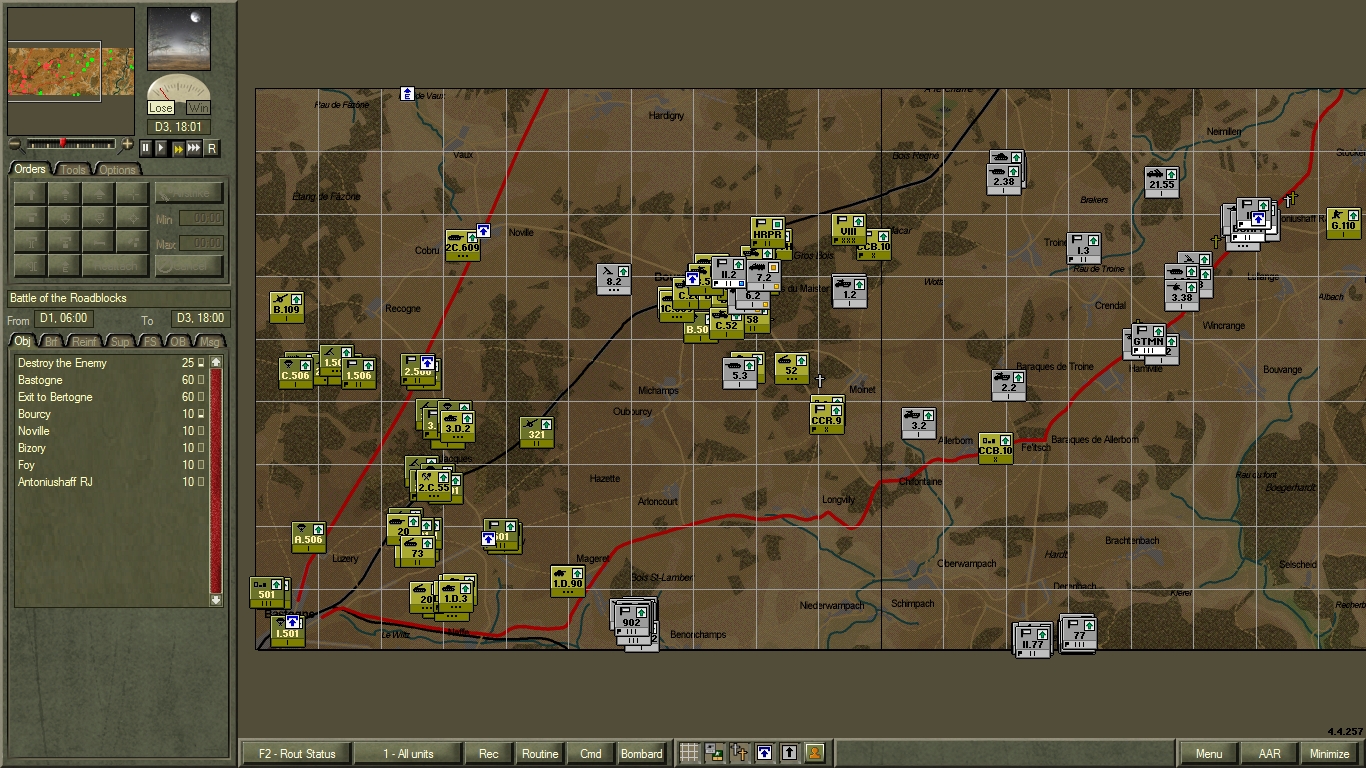The image size is (1366, 768).
Task: Click the Lose/Win victory gauge
Action: coord(179,95)
